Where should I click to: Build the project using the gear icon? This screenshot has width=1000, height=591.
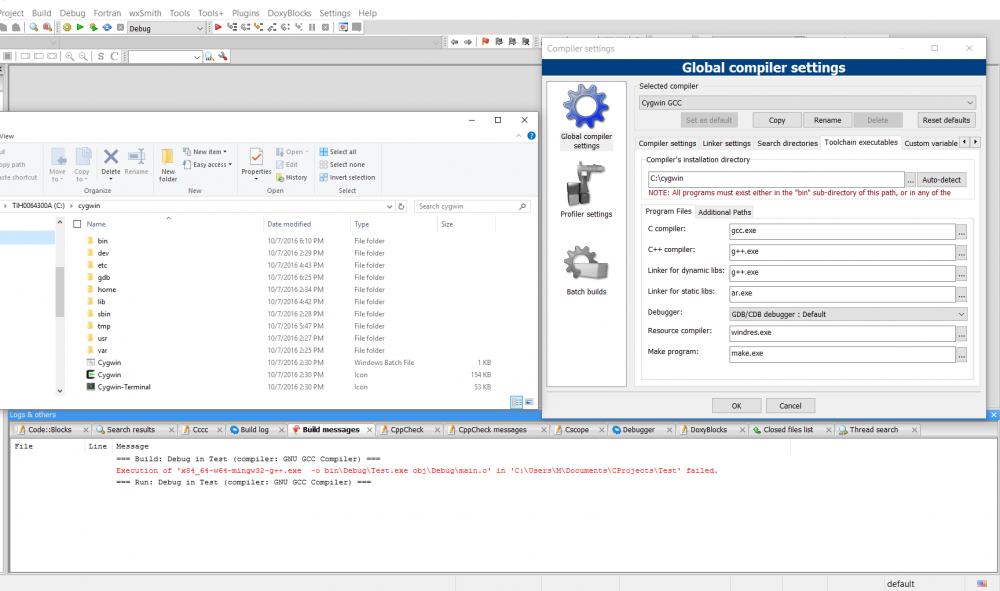(66, 28)
